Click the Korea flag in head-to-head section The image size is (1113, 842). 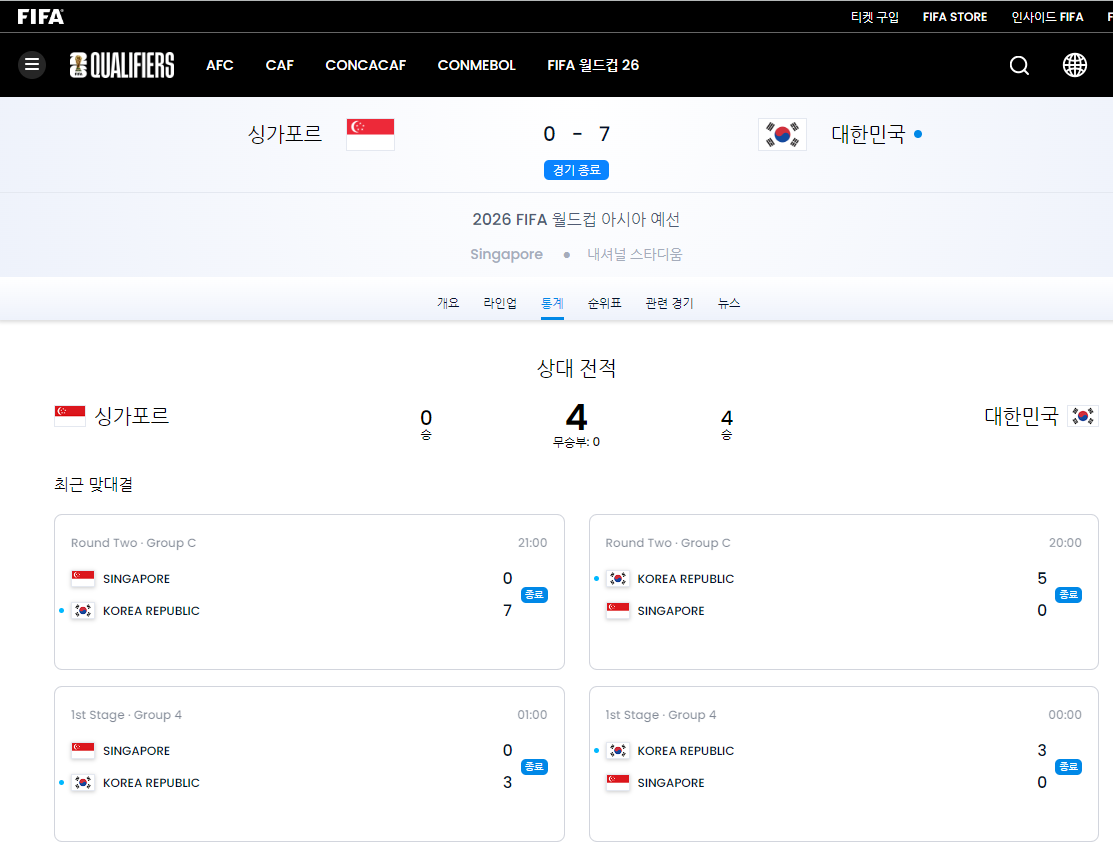[1082, 416]
